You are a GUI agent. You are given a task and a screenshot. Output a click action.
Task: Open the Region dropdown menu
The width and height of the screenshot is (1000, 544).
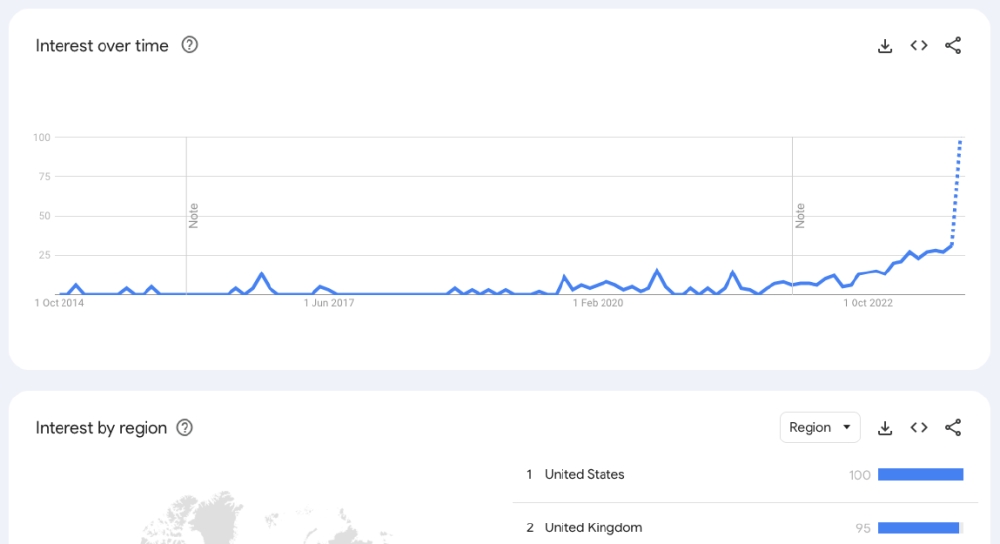coord(820,428)
